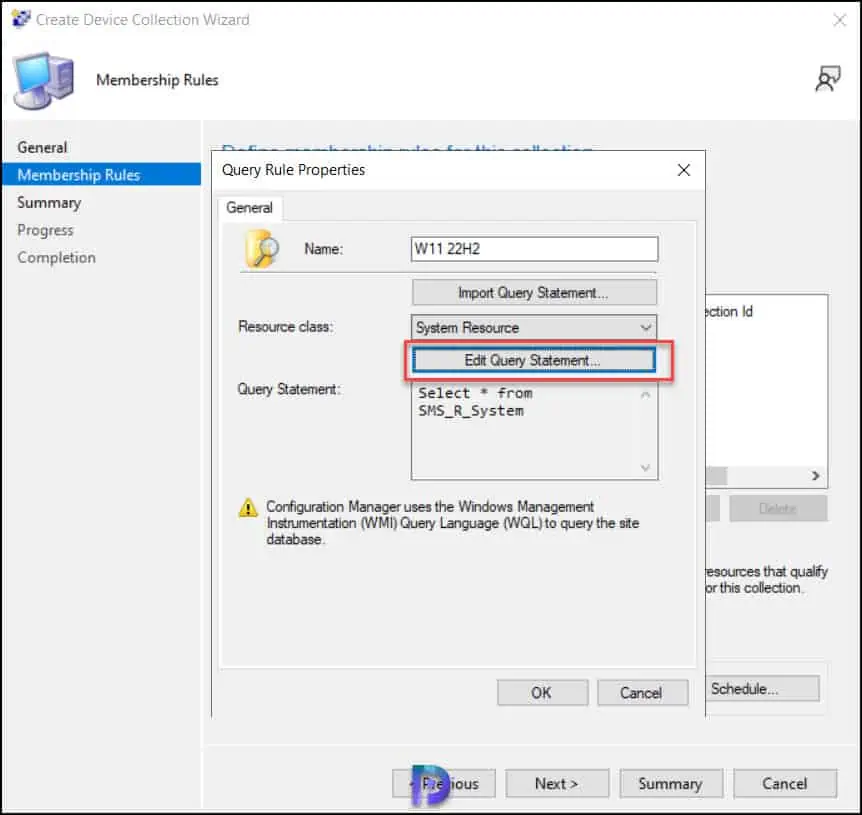Click OK in Query Rule Properties

tap(542, 692)
